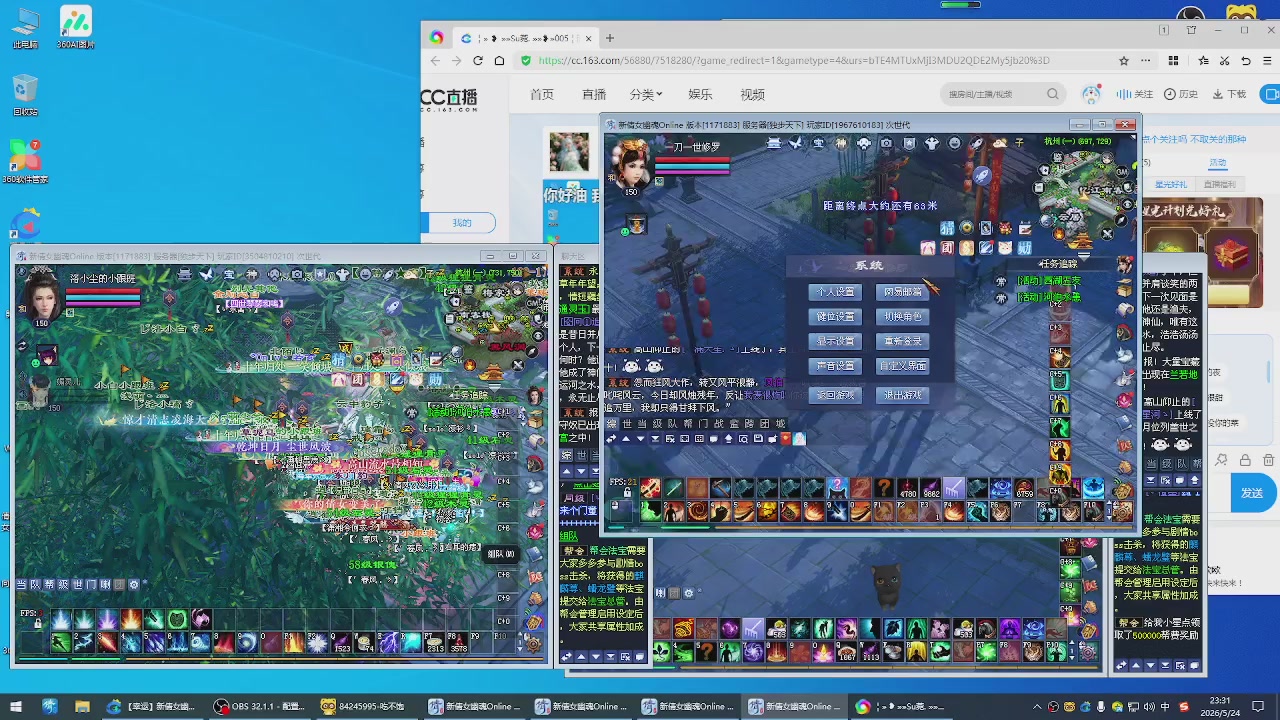The height and width of the screenshot is (720, 1280).
Task: Open the Windows Start menu
Action: (16, 706)
